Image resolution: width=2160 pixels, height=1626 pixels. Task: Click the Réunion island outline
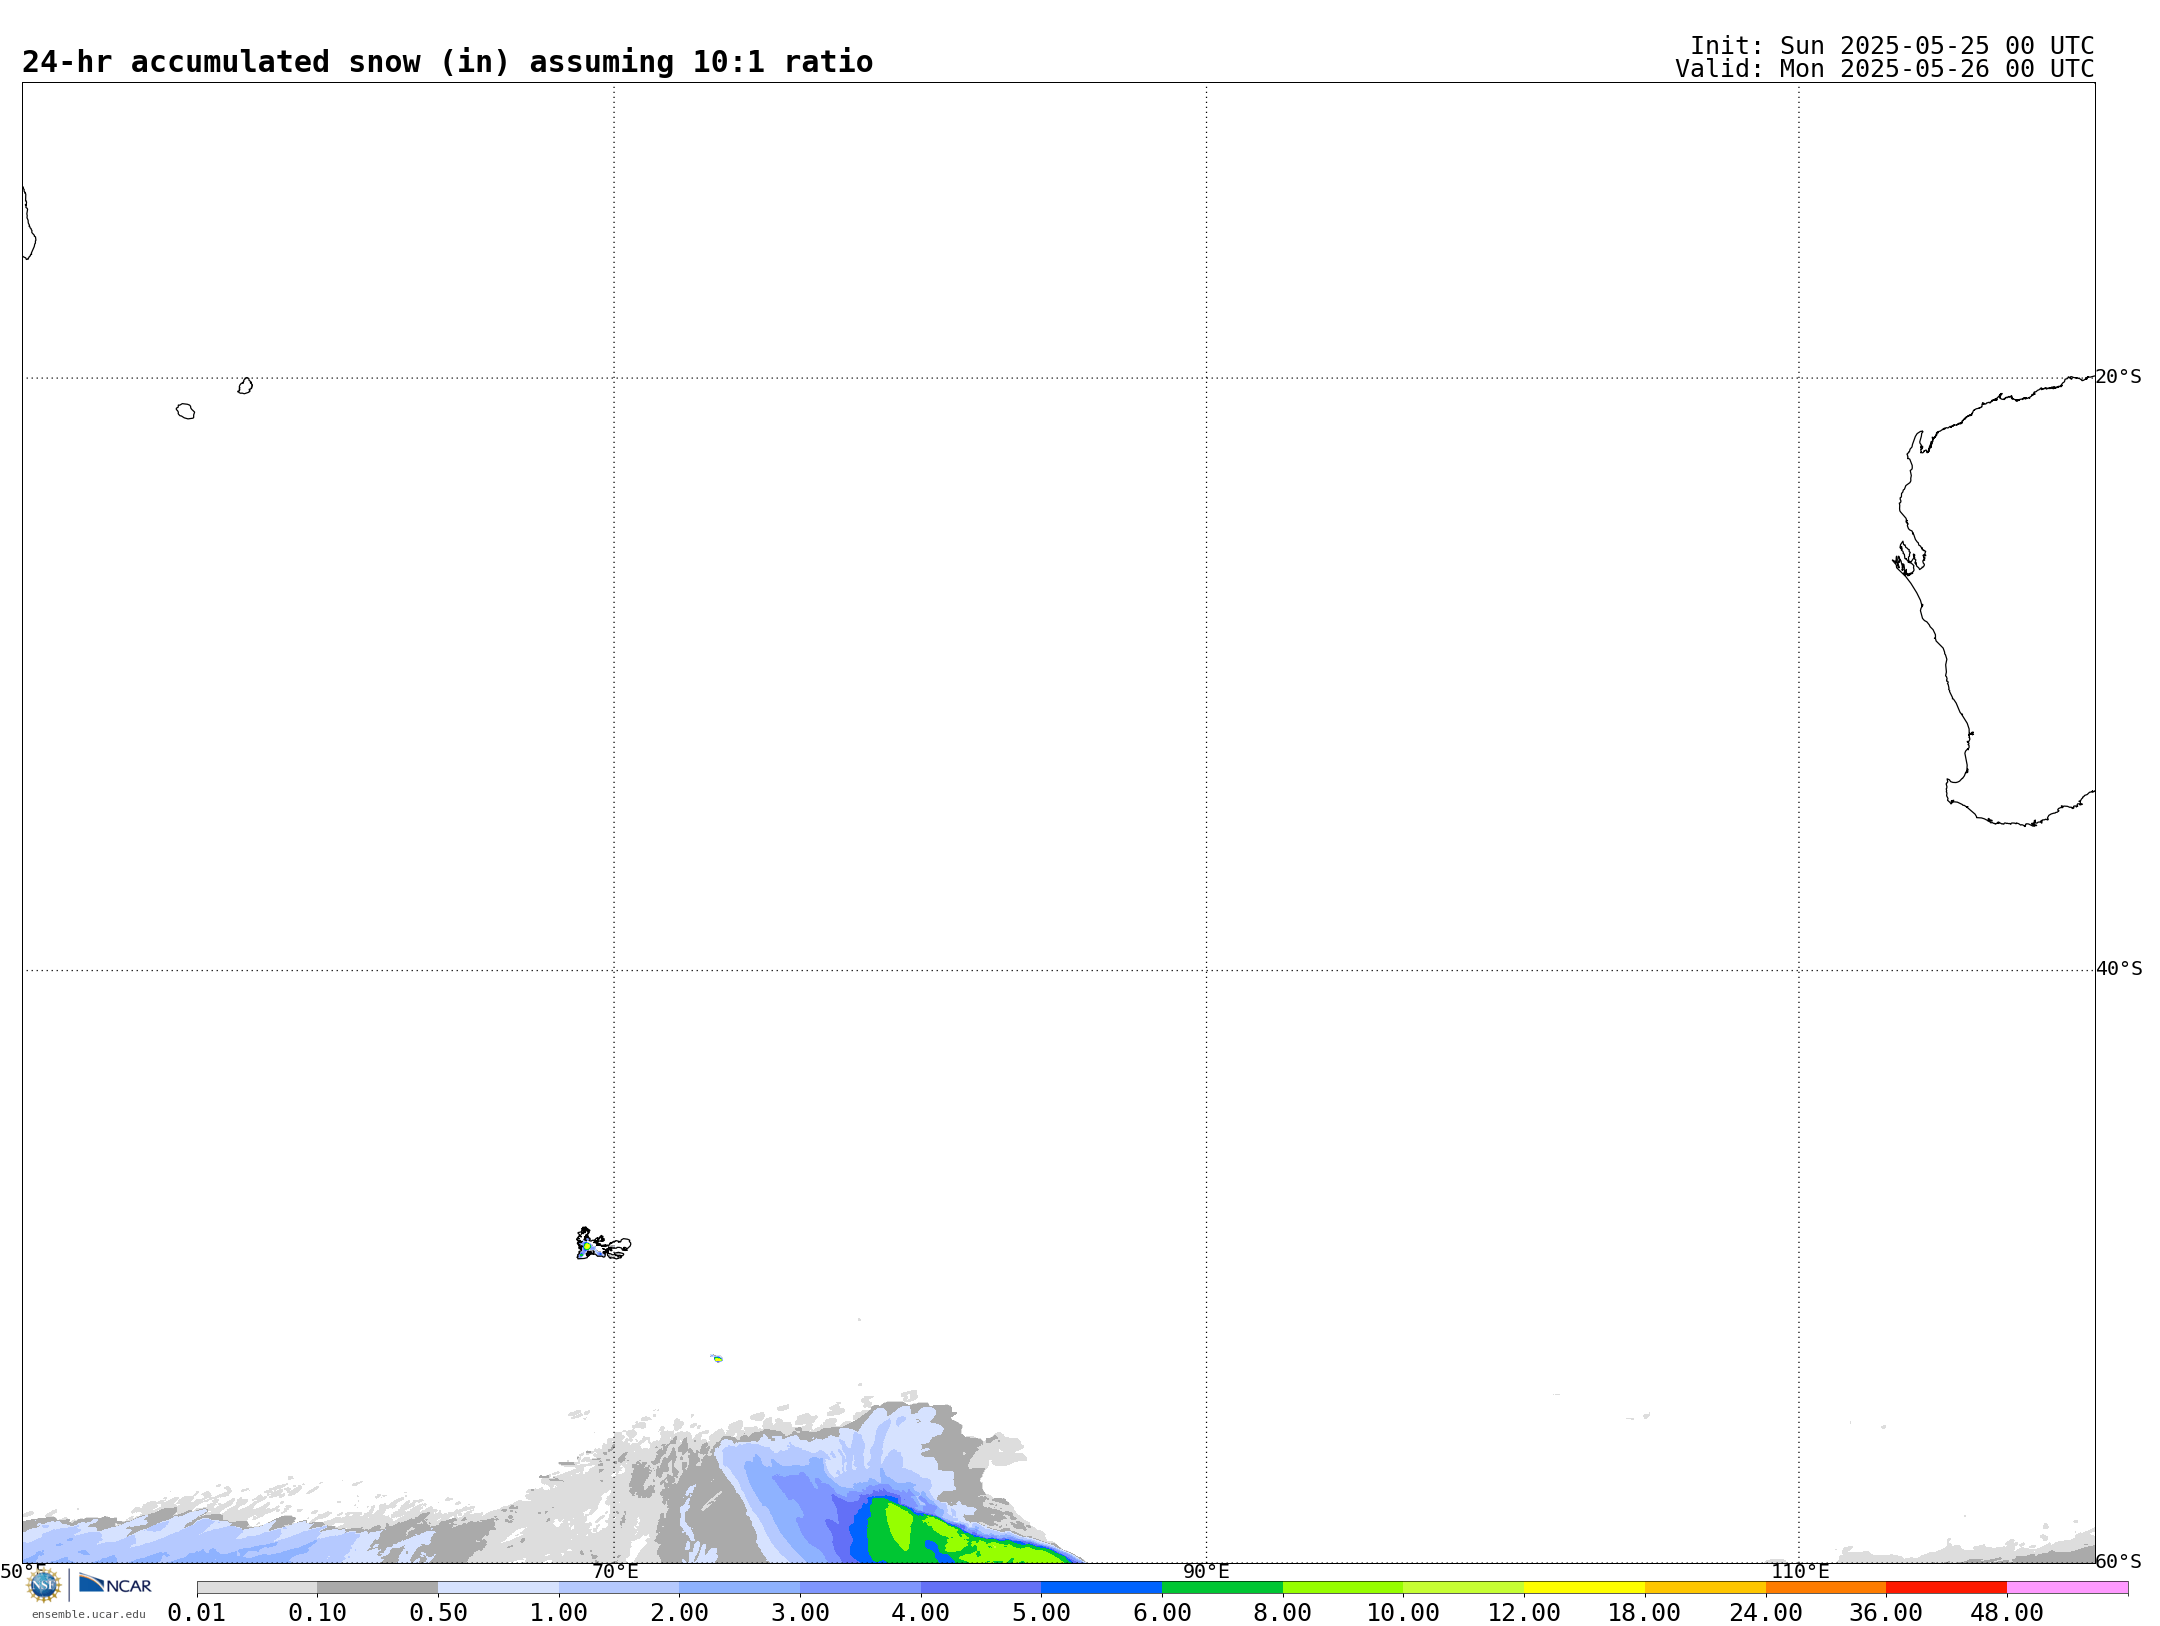(186, 411)
